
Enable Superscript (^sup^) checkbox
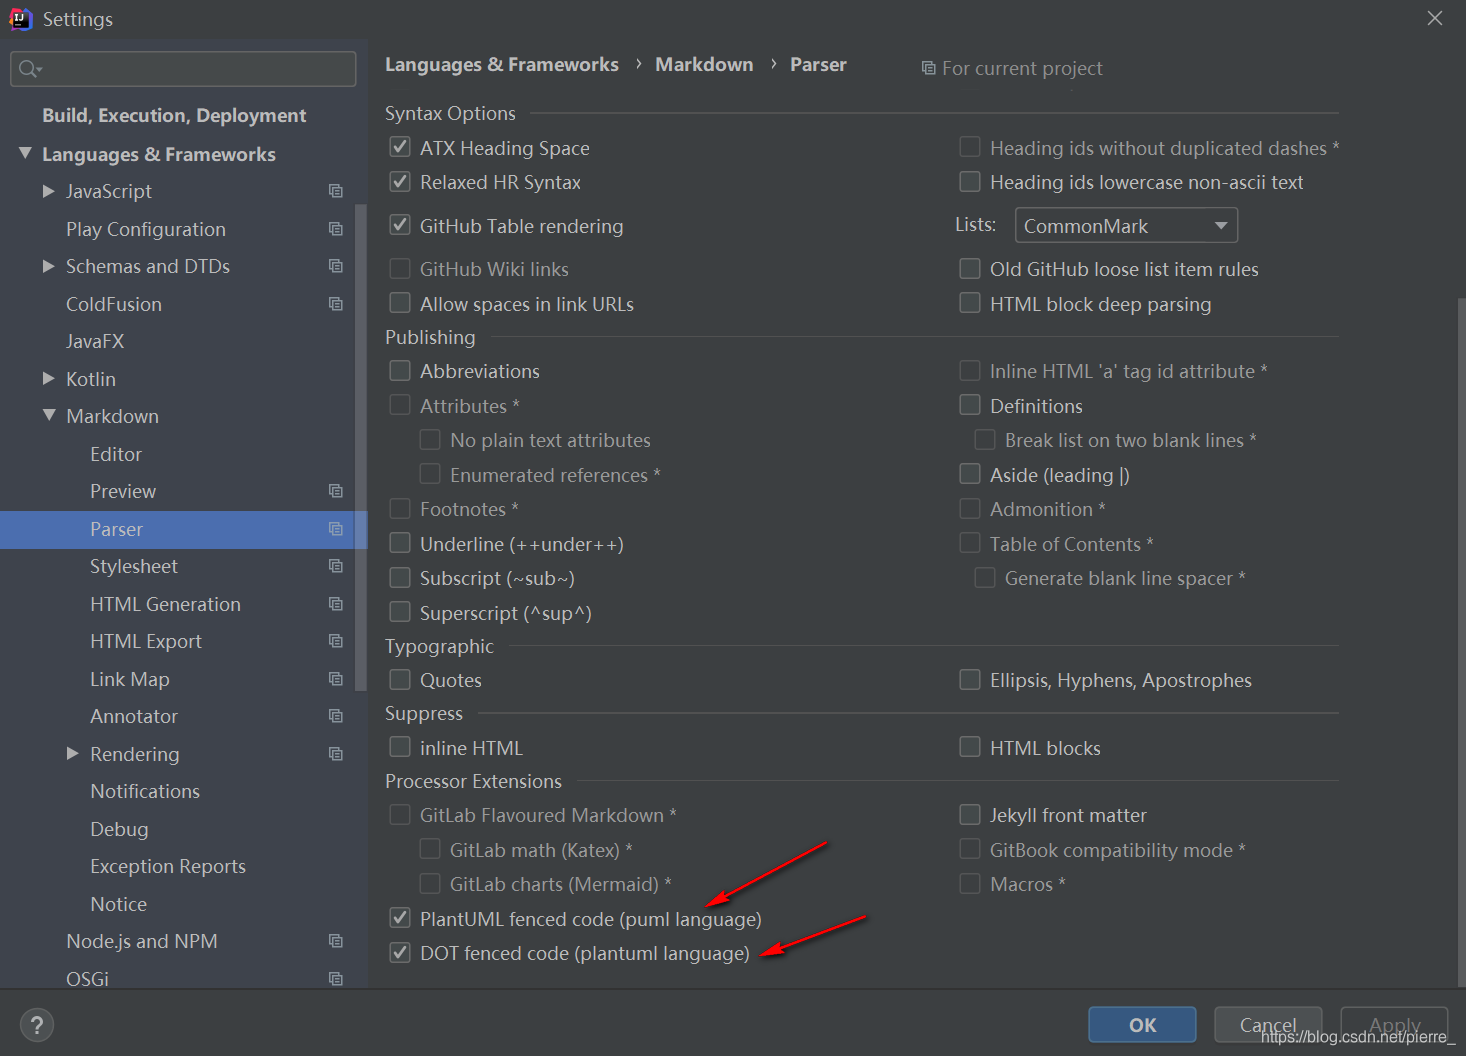[400, 612]
